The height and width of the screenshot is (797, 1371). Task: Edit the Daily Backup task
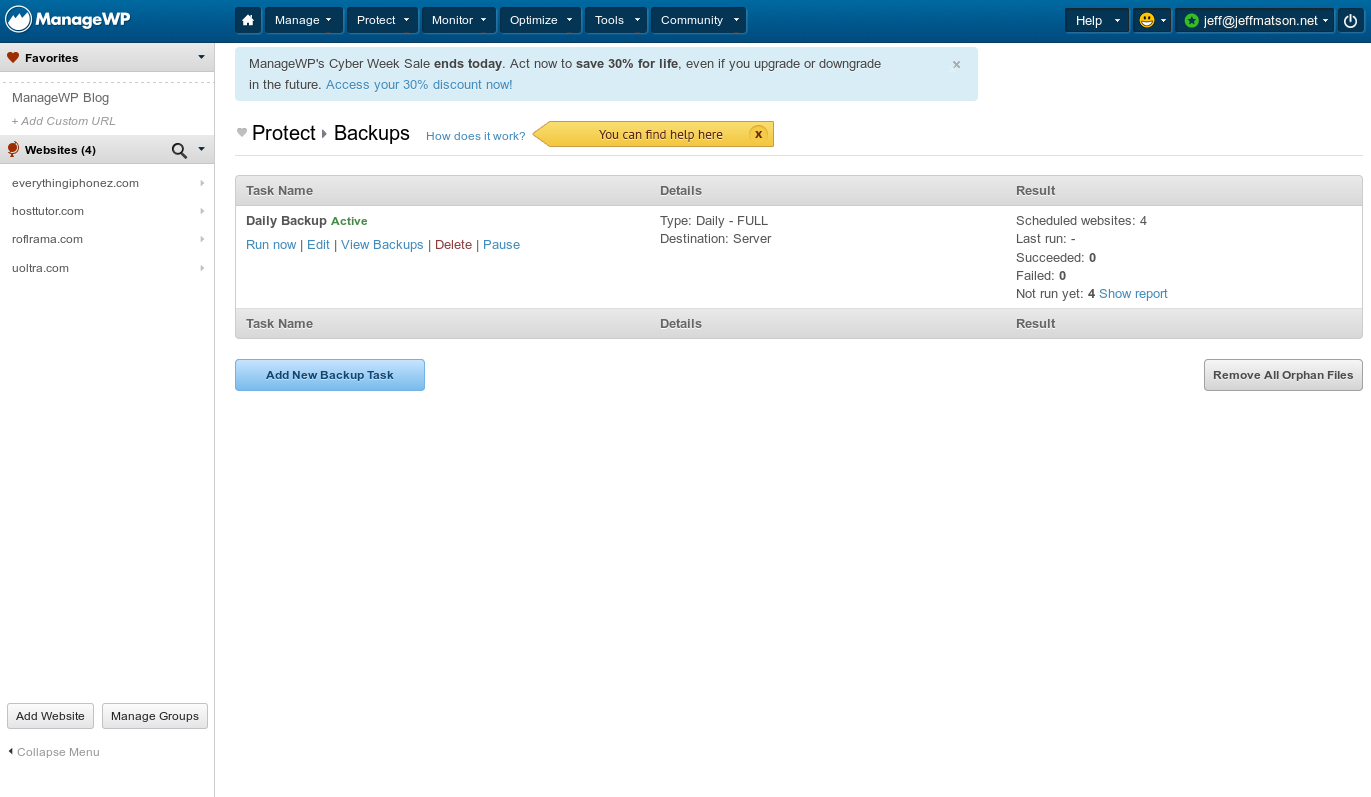[x=318, y=245]
